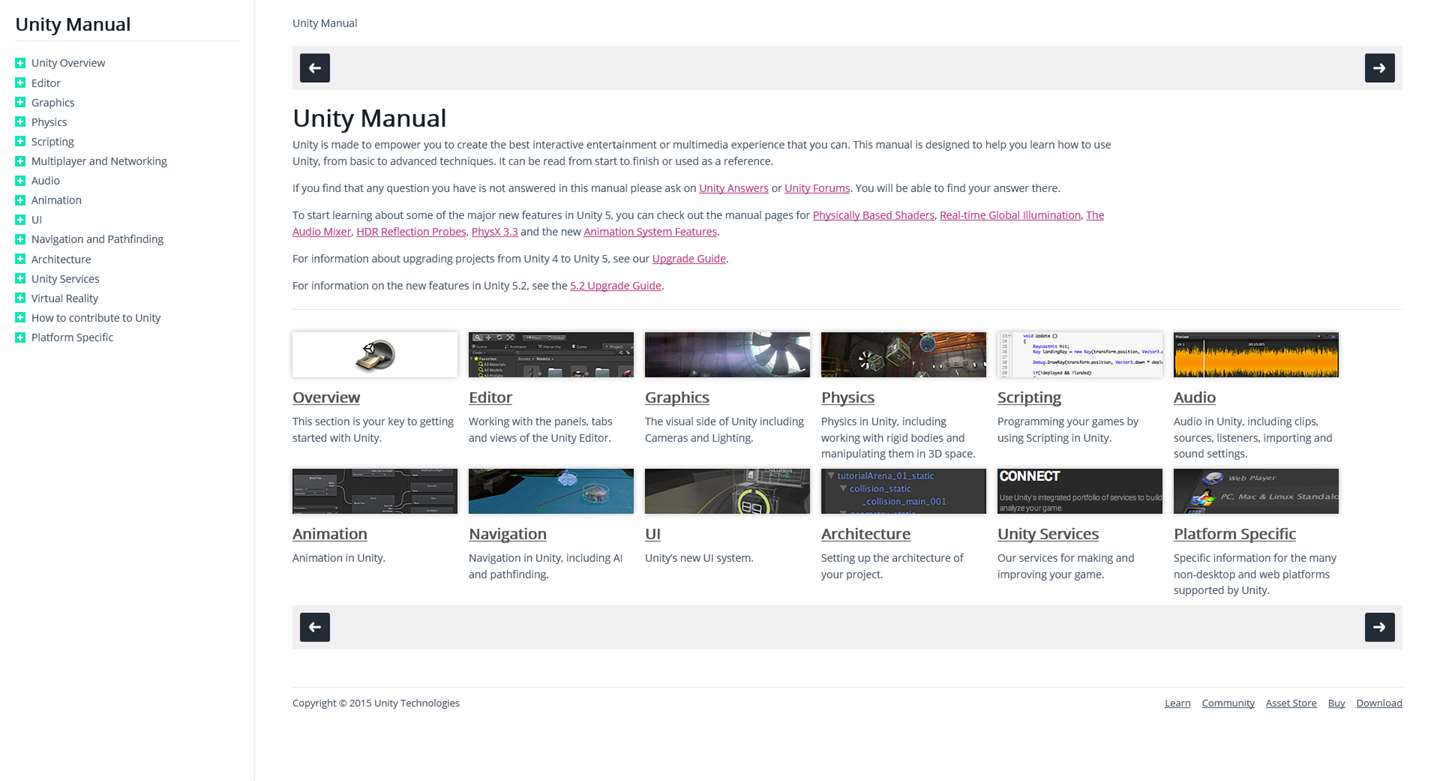Click the Overview section thumbnail image
1440x781 pixels.
375,355
